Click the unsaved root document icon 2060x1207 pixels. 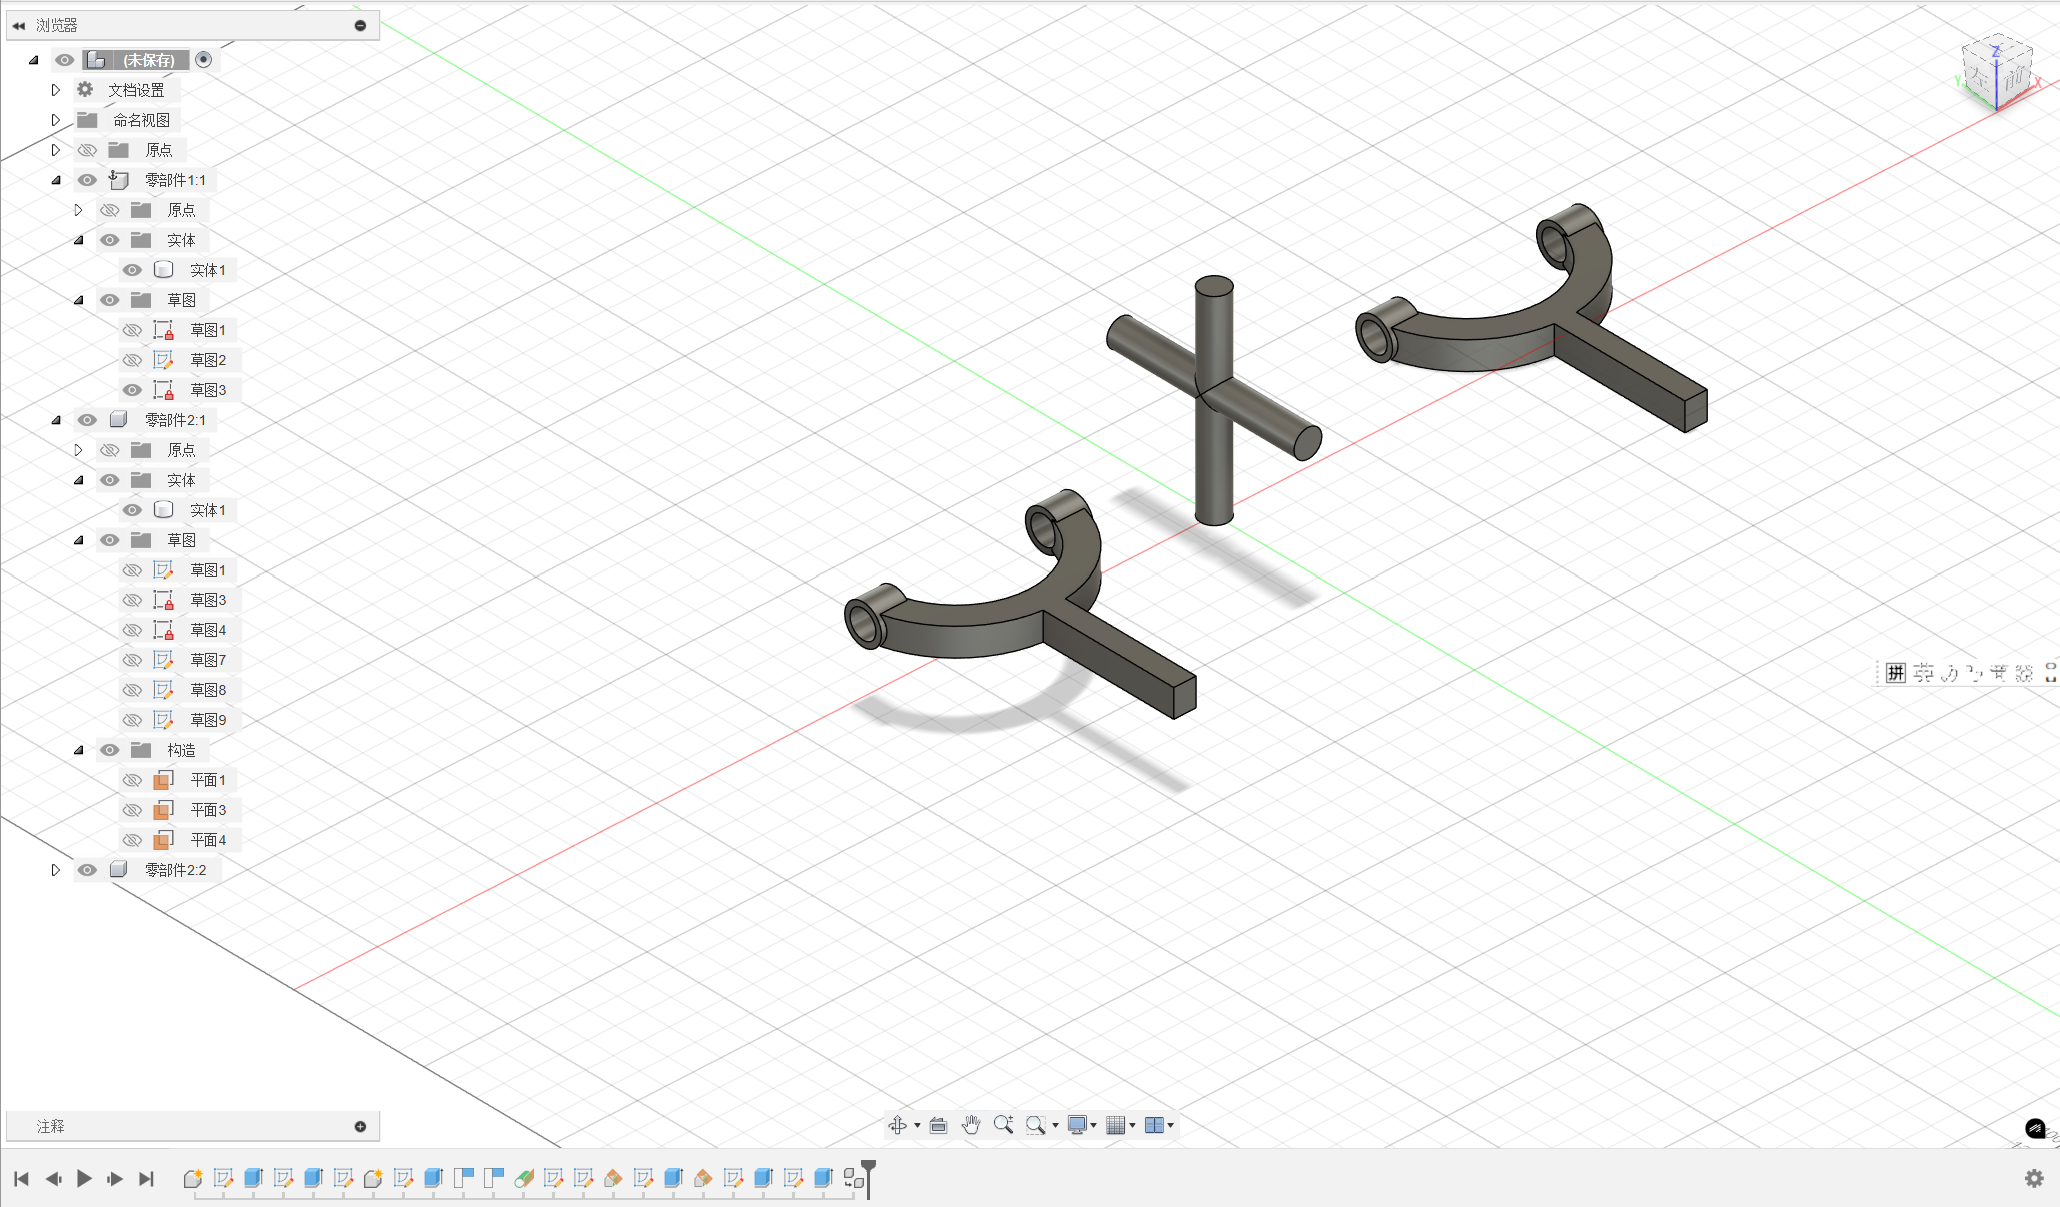point(96,60)
